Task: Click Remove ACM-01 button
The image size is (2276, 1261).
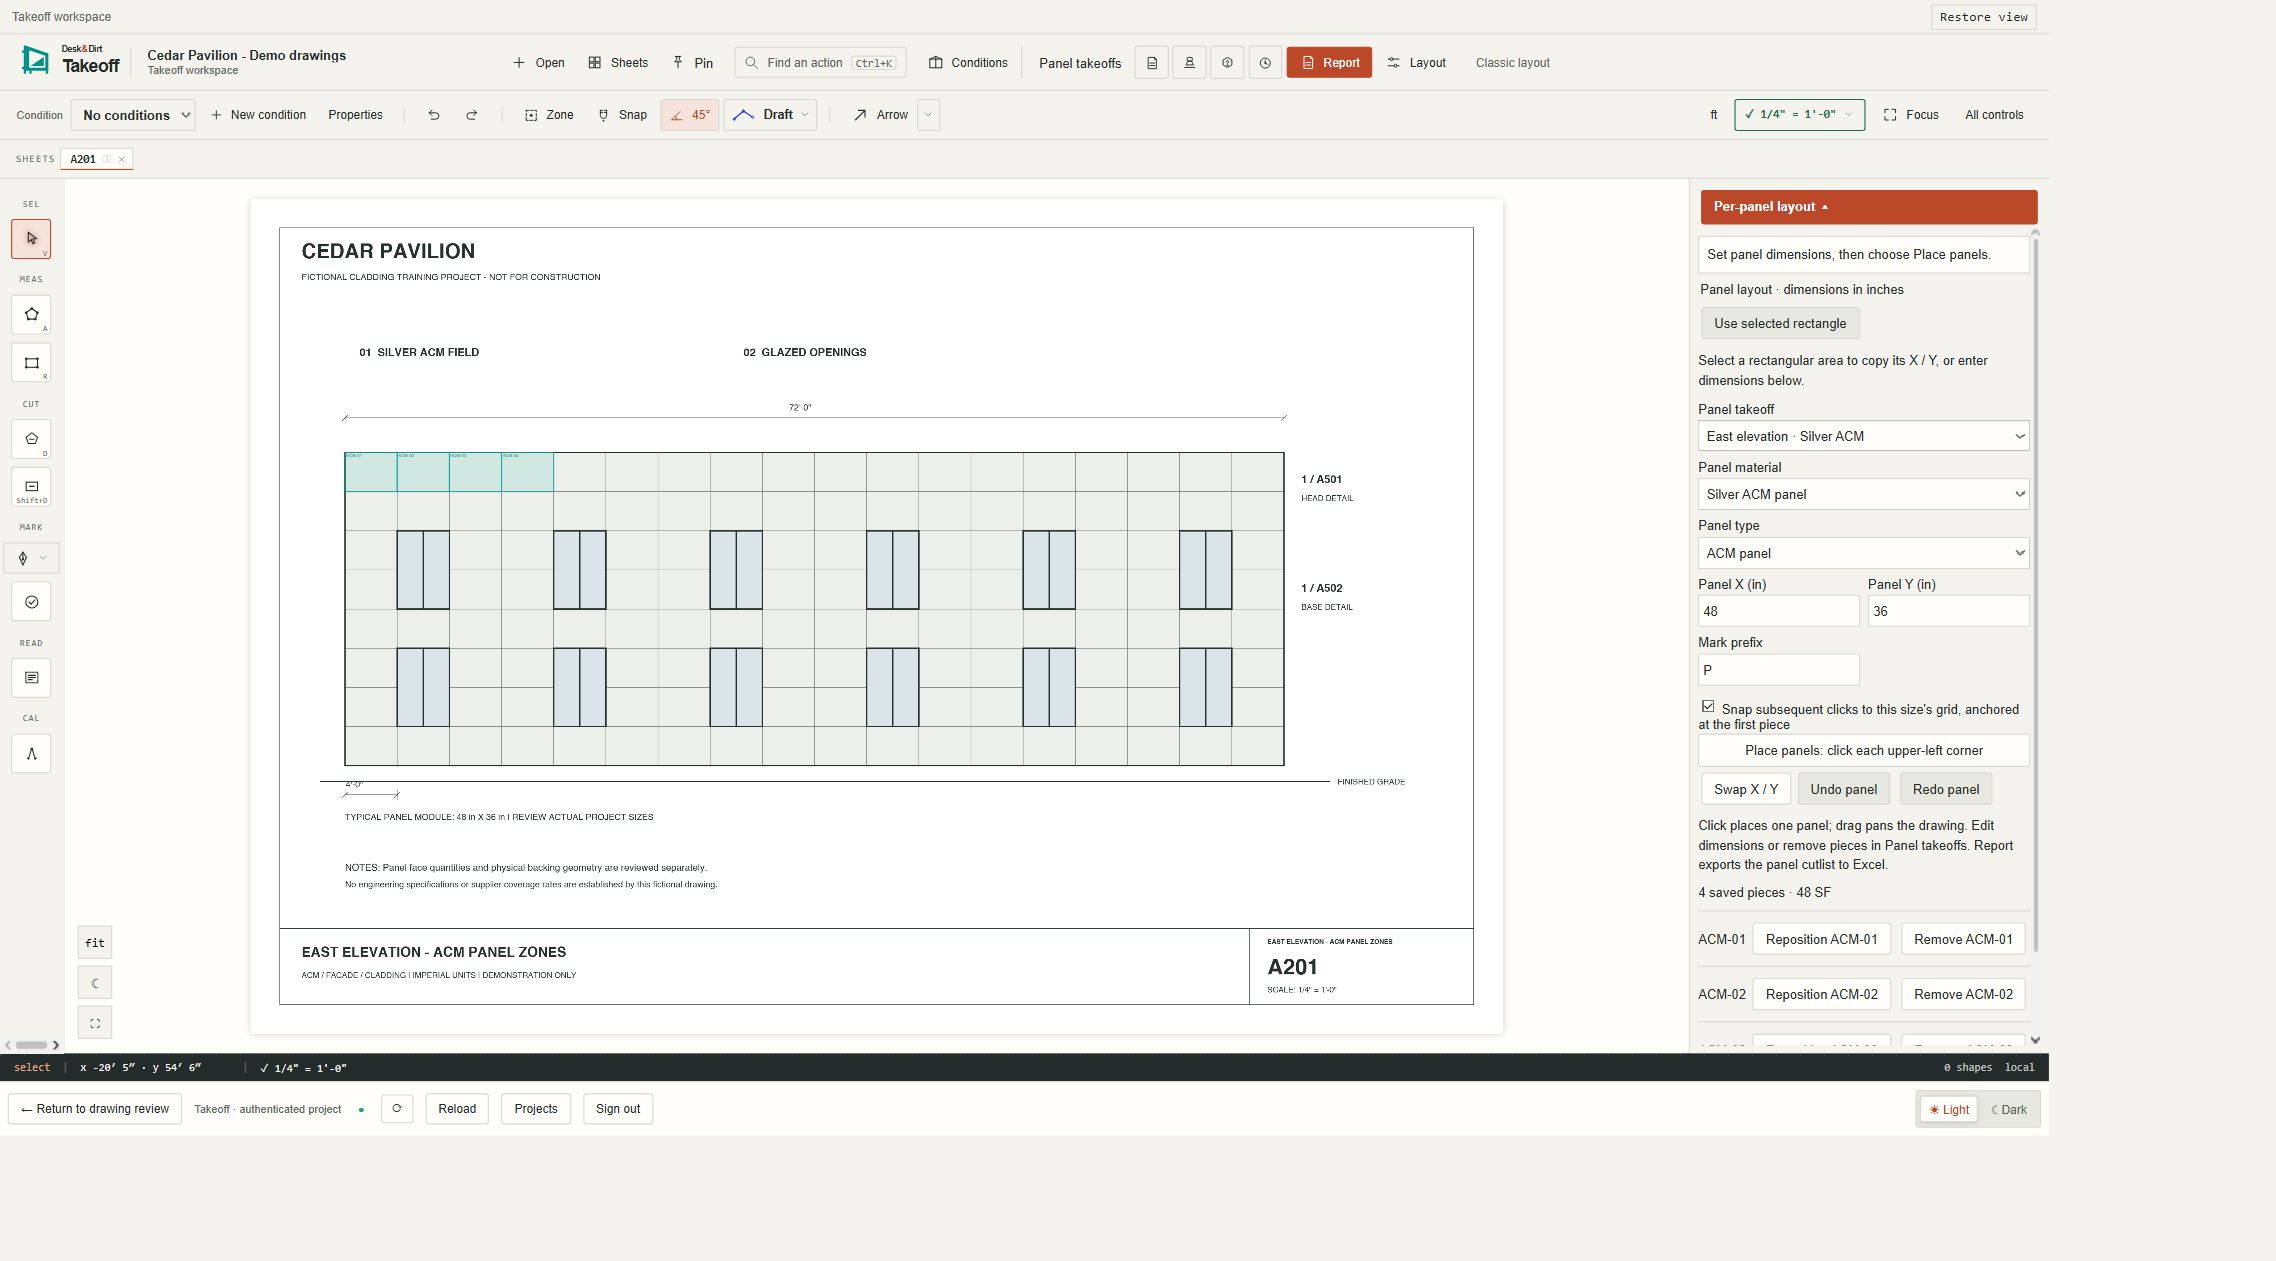Action: click(x=1963, y=939)
